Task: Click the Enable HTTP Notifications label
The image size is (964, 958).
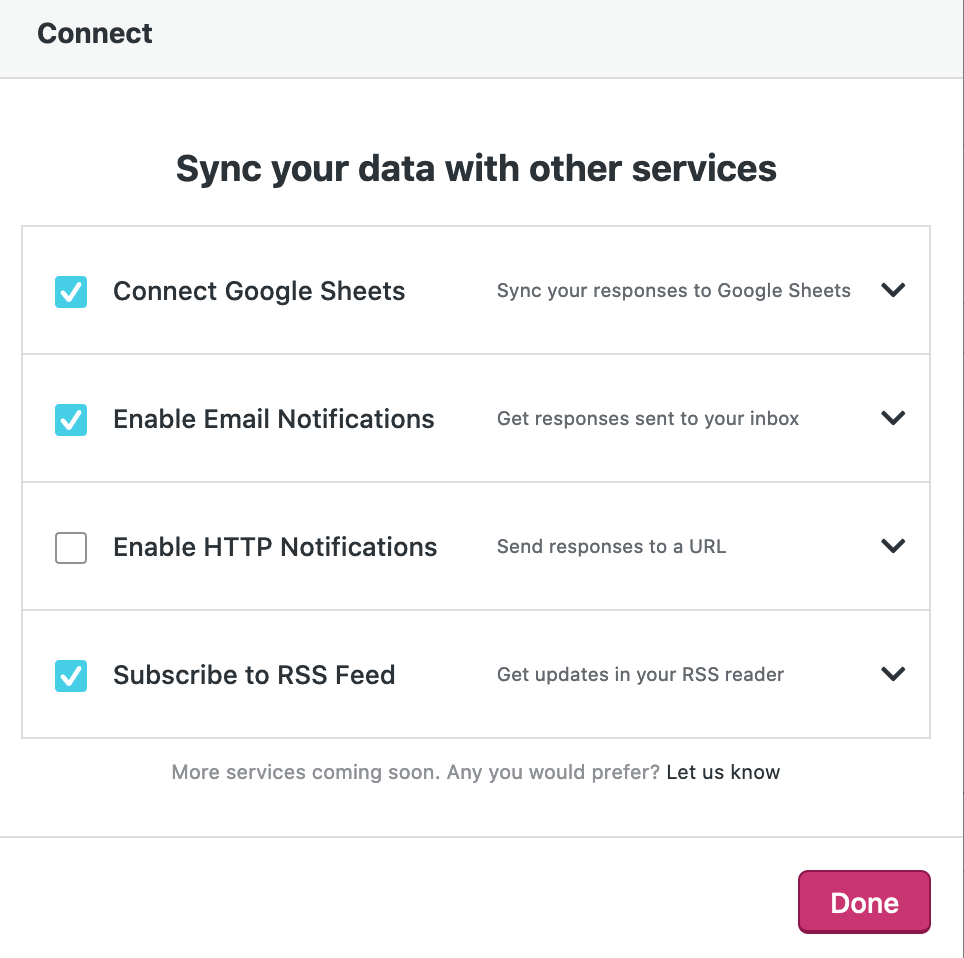Action: (x=275, y=547)
